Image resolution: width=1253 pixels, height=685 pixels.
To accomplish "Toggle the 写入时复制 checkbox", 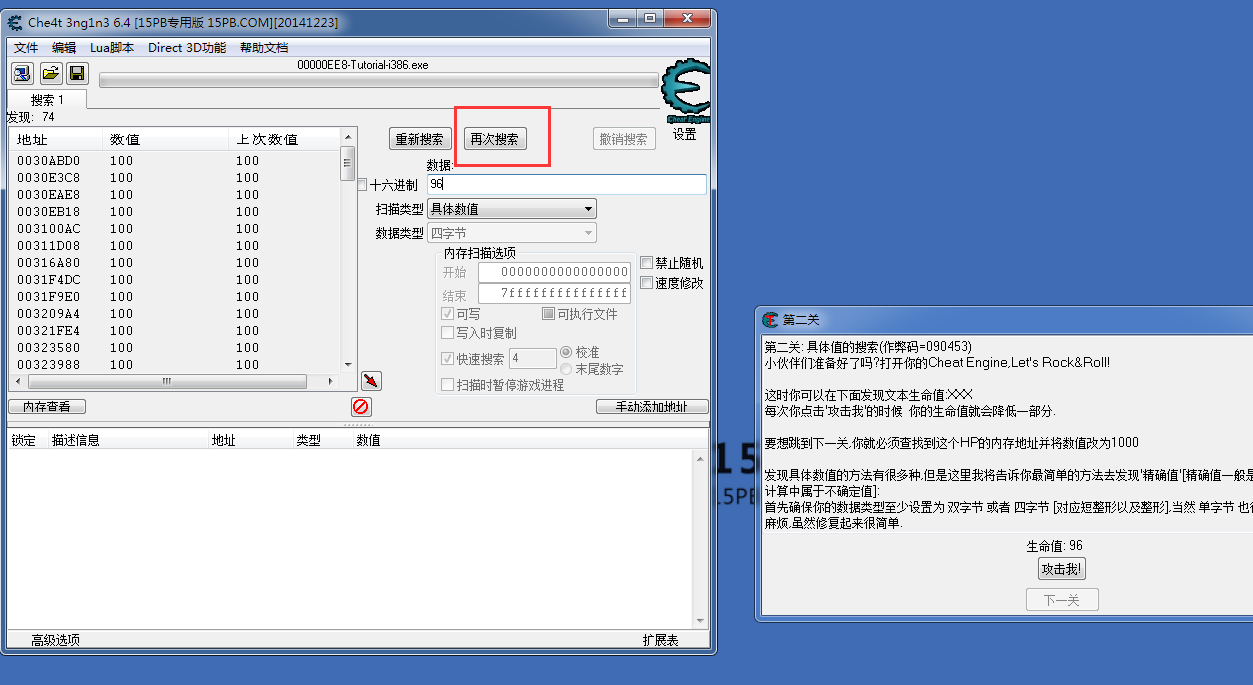I will [447, 333].
